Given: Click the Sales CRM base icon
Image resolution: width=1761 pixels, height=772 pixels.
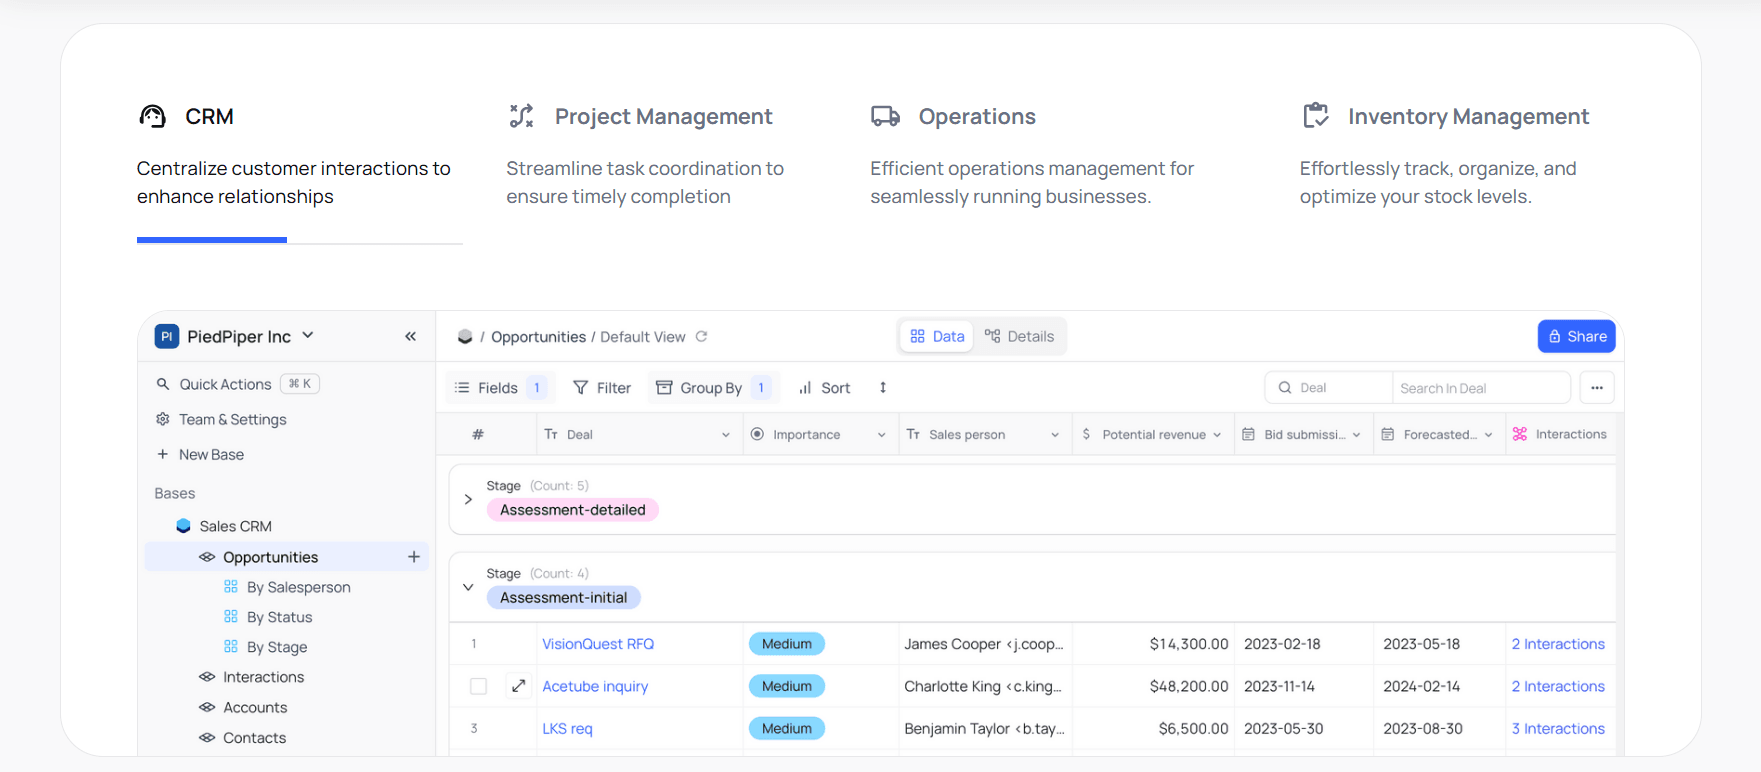Looking at the screenshot, I should click(183, 526).
